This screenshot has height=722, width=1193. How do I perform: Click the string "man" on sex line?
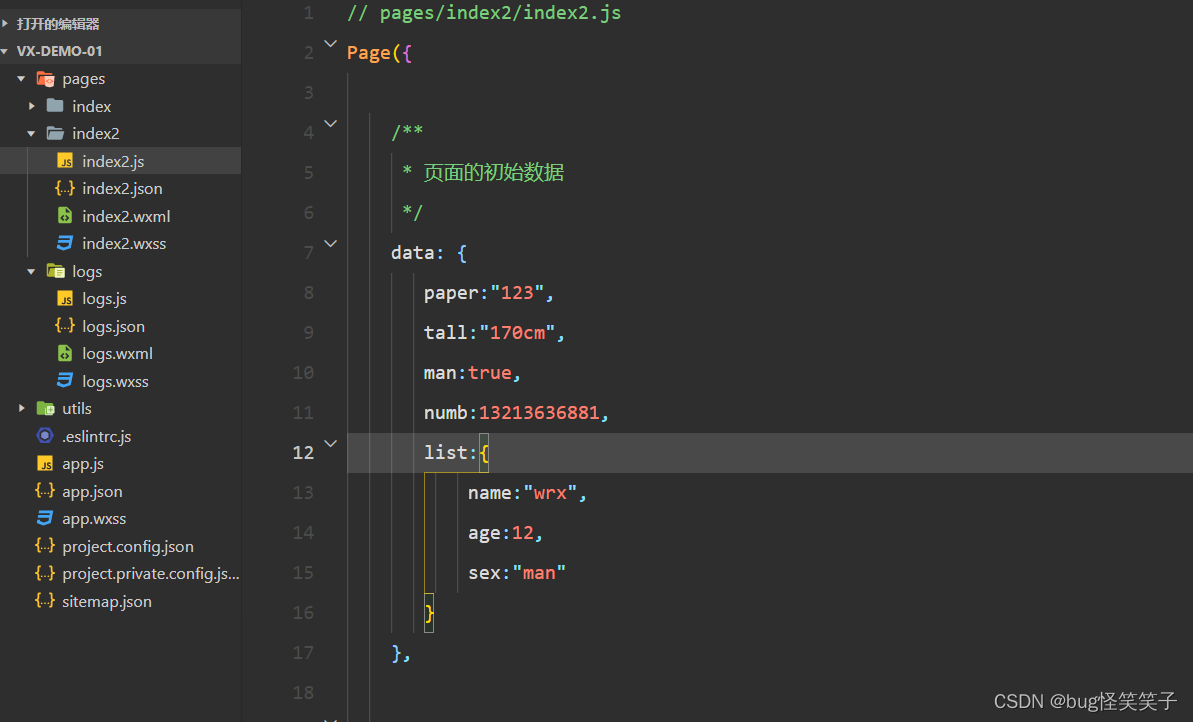pyautogui.click(x=539, y=573)
